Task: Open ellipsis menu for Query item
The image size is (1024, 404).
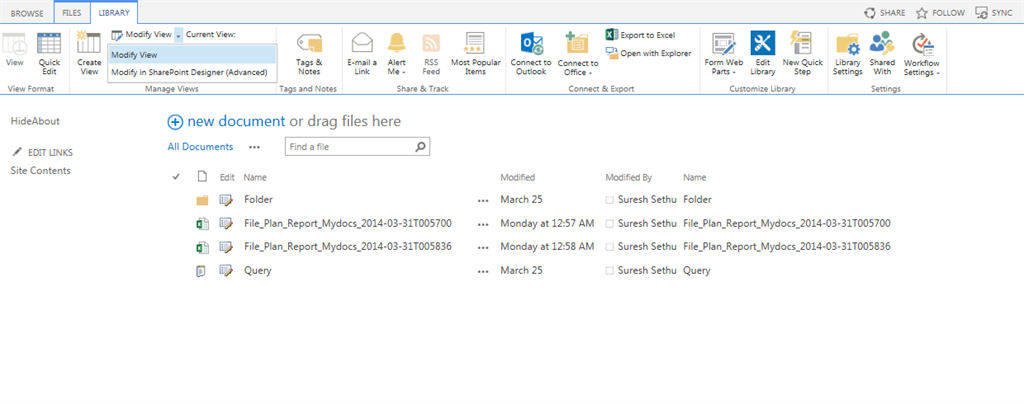Action: (x=484, y=271)
